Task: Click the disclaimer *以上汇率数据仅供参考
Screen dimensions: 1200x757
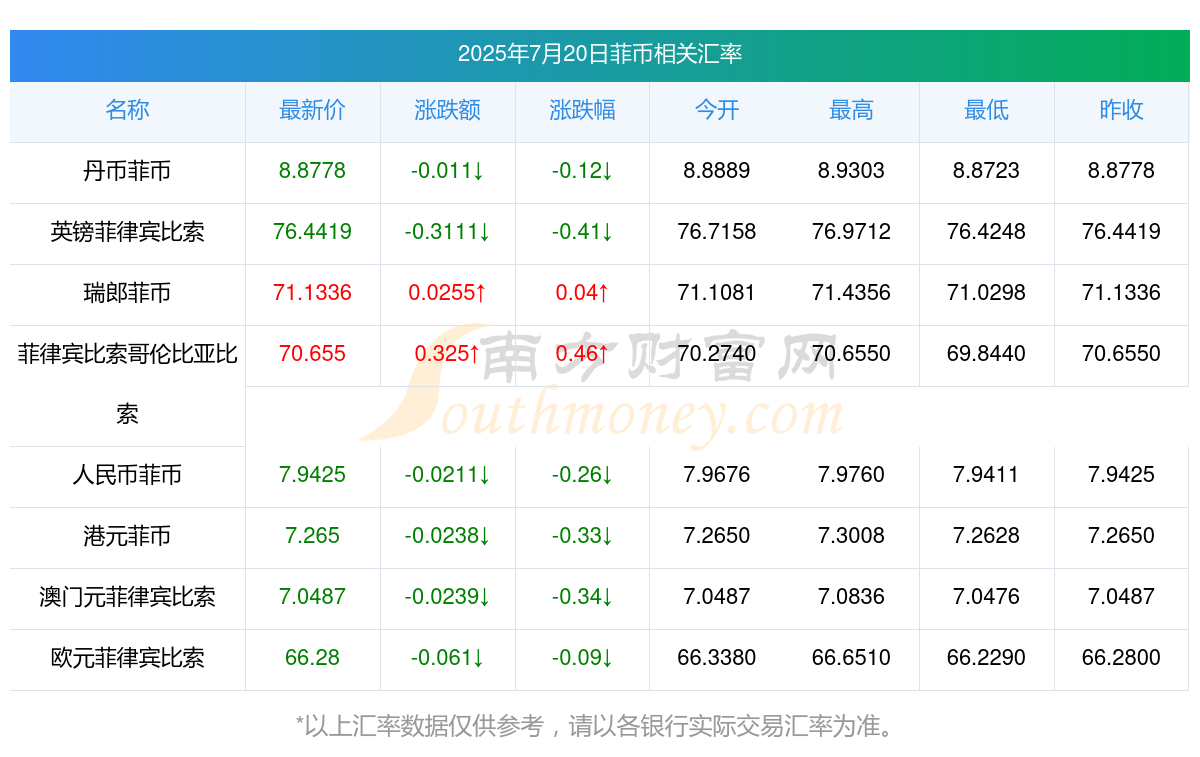Action: tap(419, 726)
